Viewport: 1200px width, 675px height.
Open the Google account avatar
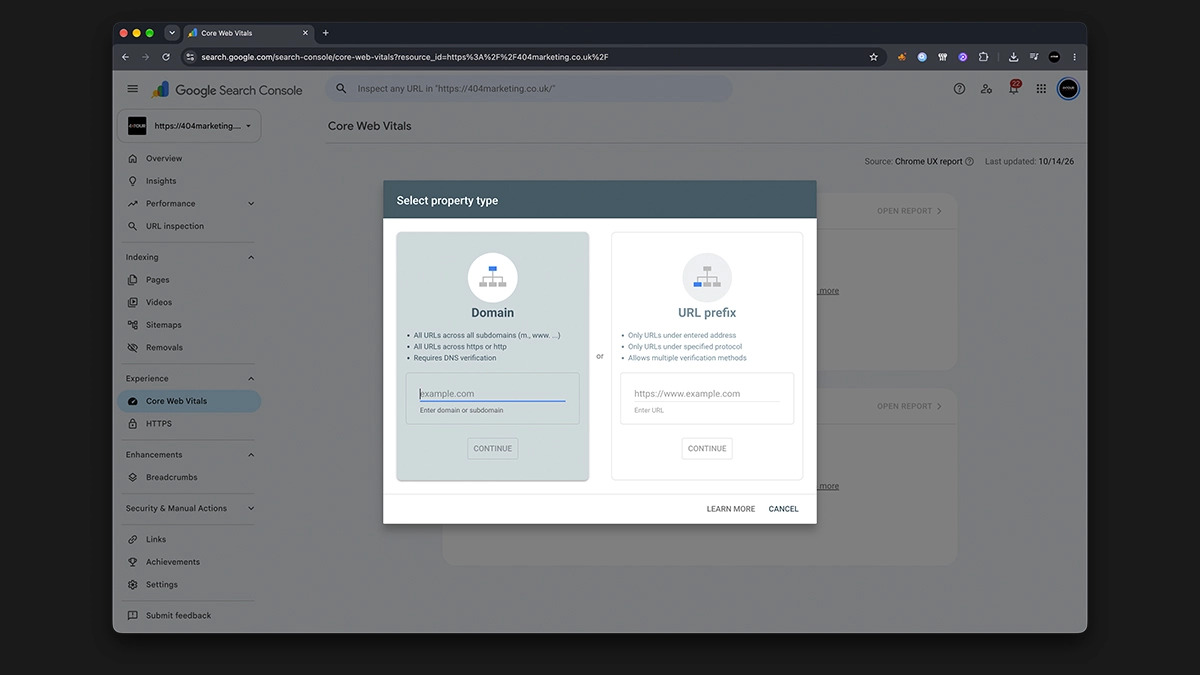1068,89
